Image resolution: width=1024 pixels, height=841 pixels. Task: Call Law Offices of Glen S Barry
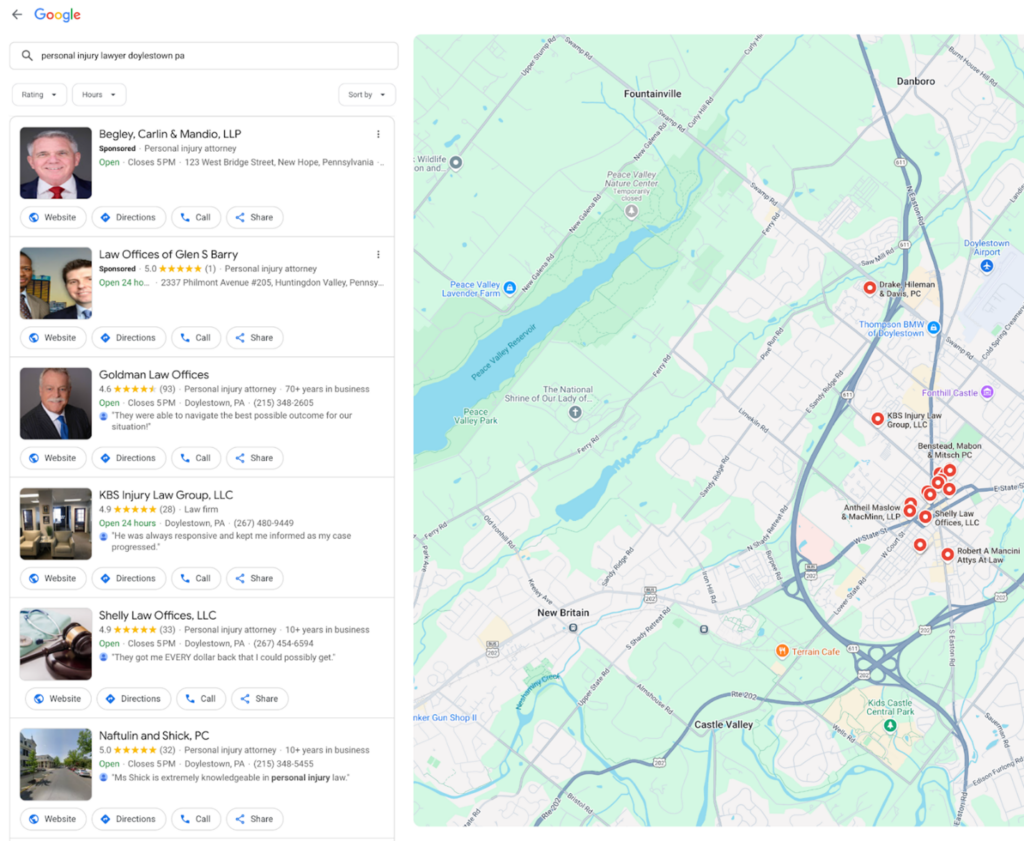[196, 338]
